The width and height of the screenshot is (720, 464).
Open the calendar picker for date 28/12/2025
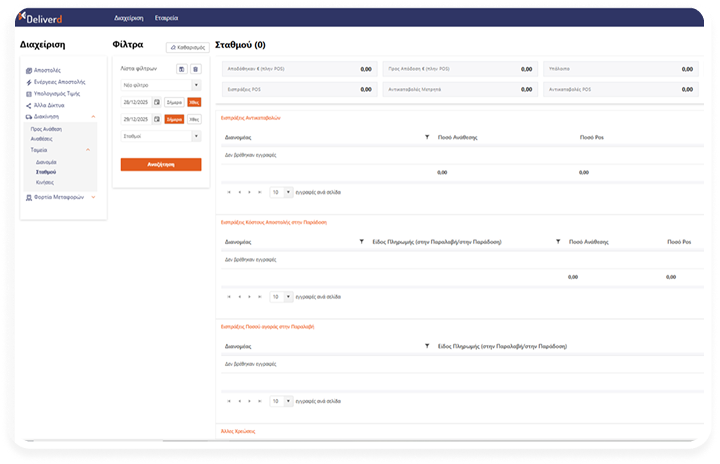pyautogui.click(x=157, y=102)
